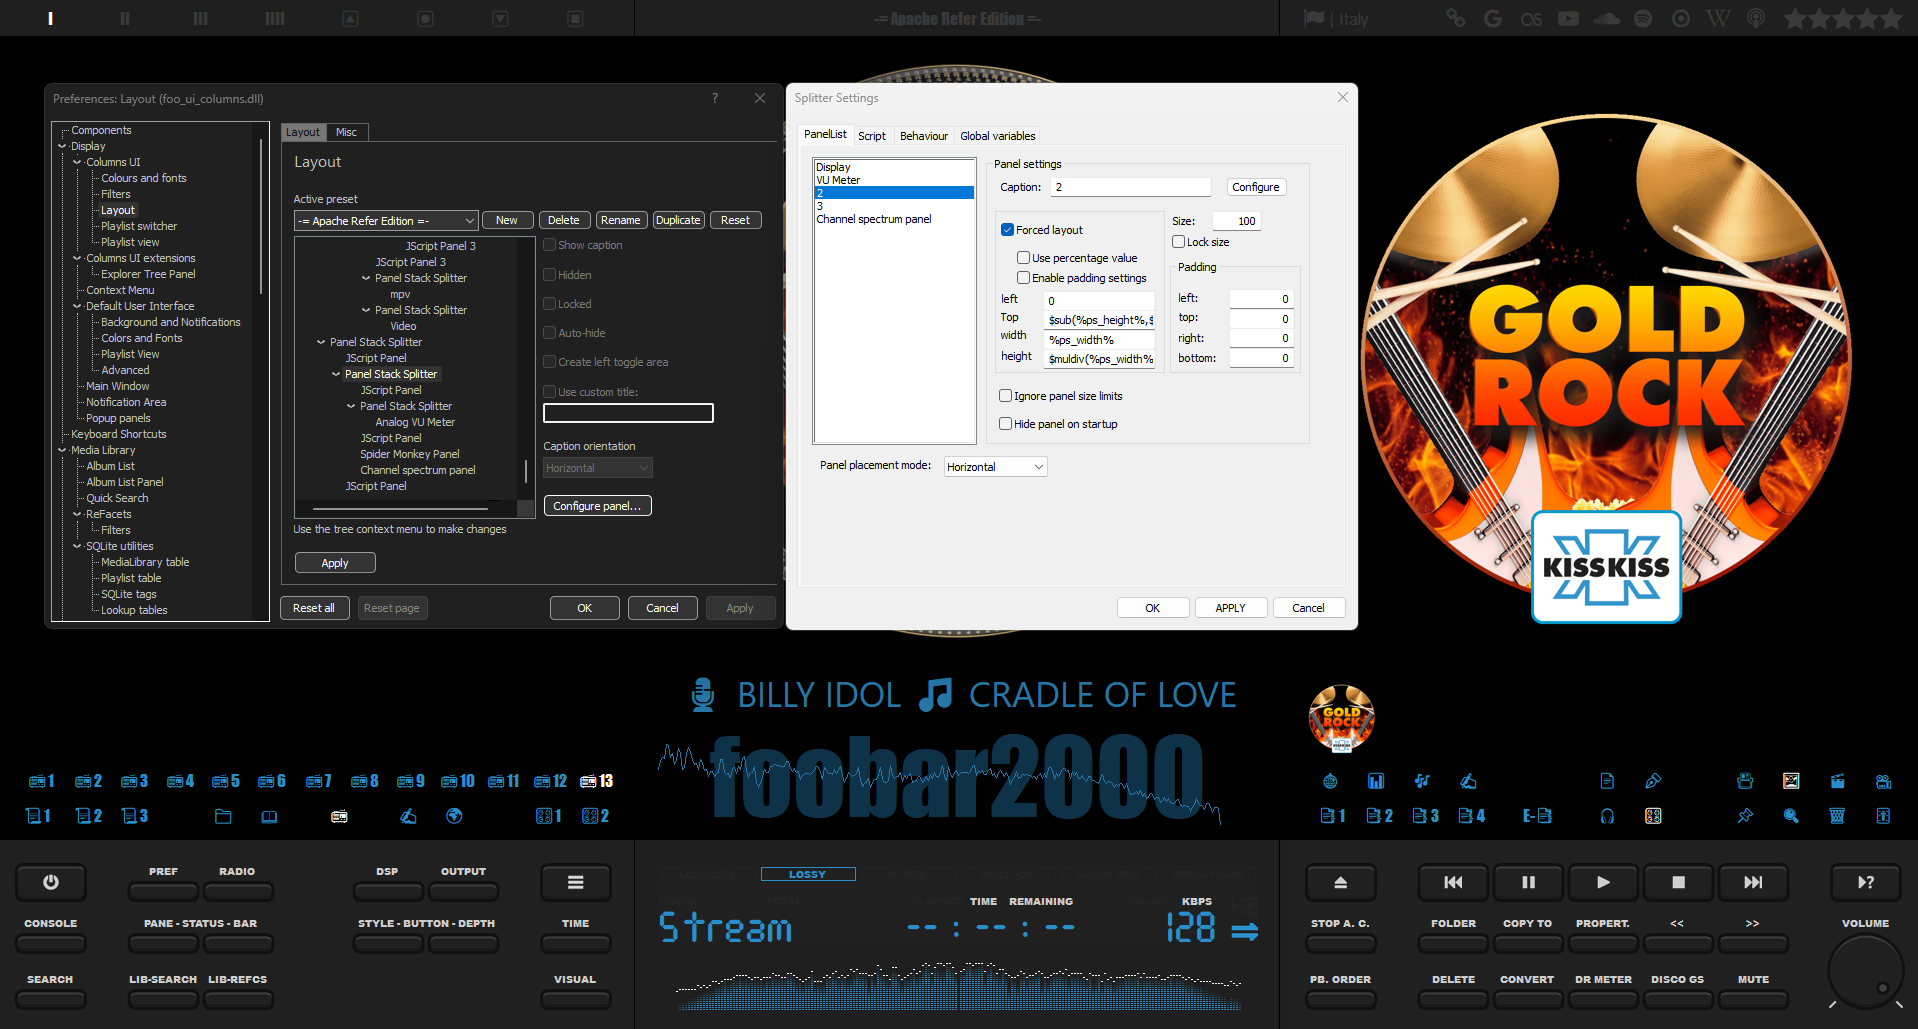Switch to Misc tab in Preferences

click(346, 132)
